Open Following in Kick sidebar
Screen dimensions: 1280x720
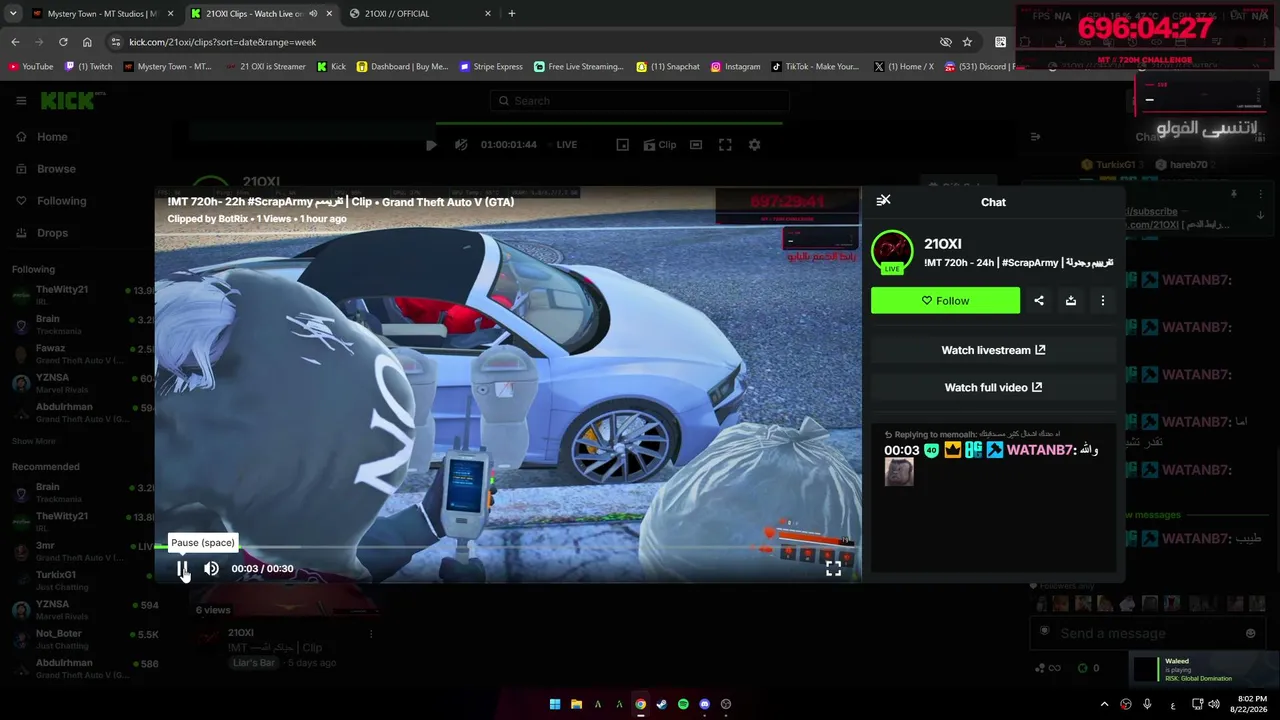62,201
